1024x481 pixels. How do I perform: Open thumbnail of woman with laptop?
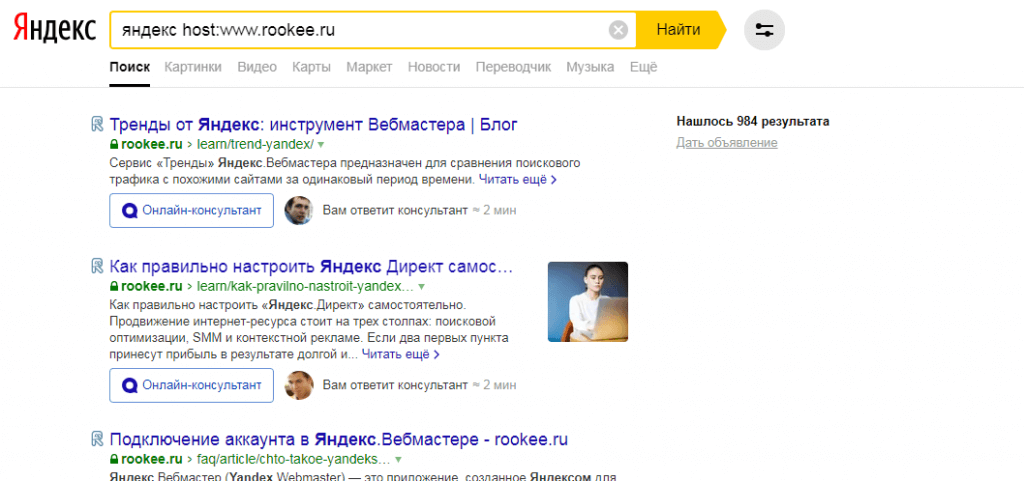point(588,302)
